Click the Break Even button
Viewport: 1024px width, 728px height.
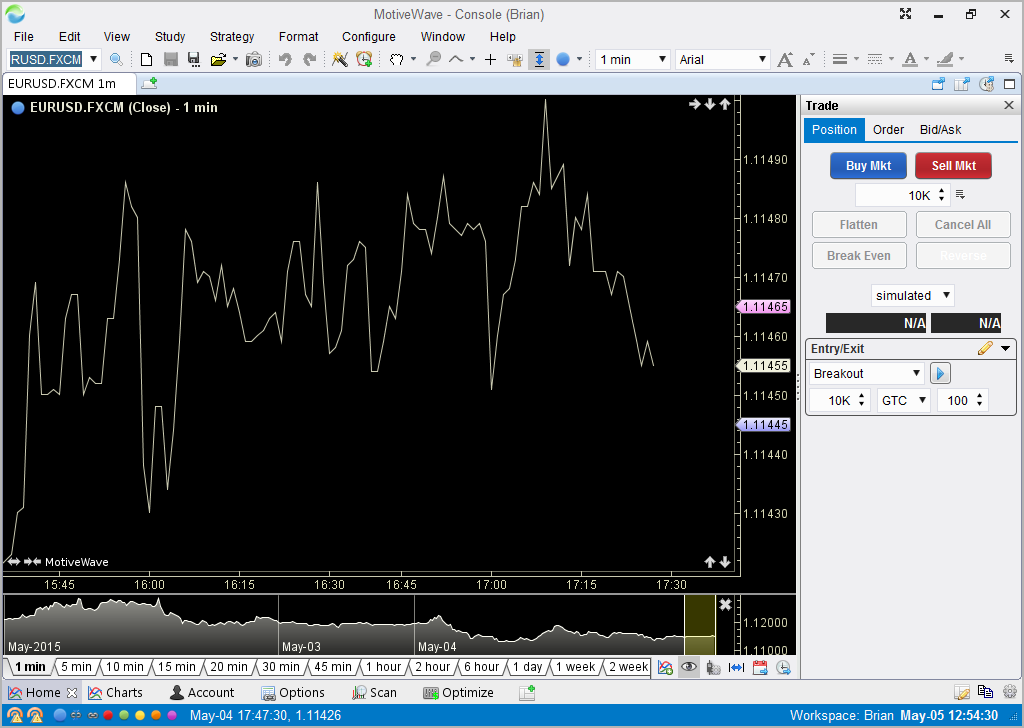tap(859, 256)
